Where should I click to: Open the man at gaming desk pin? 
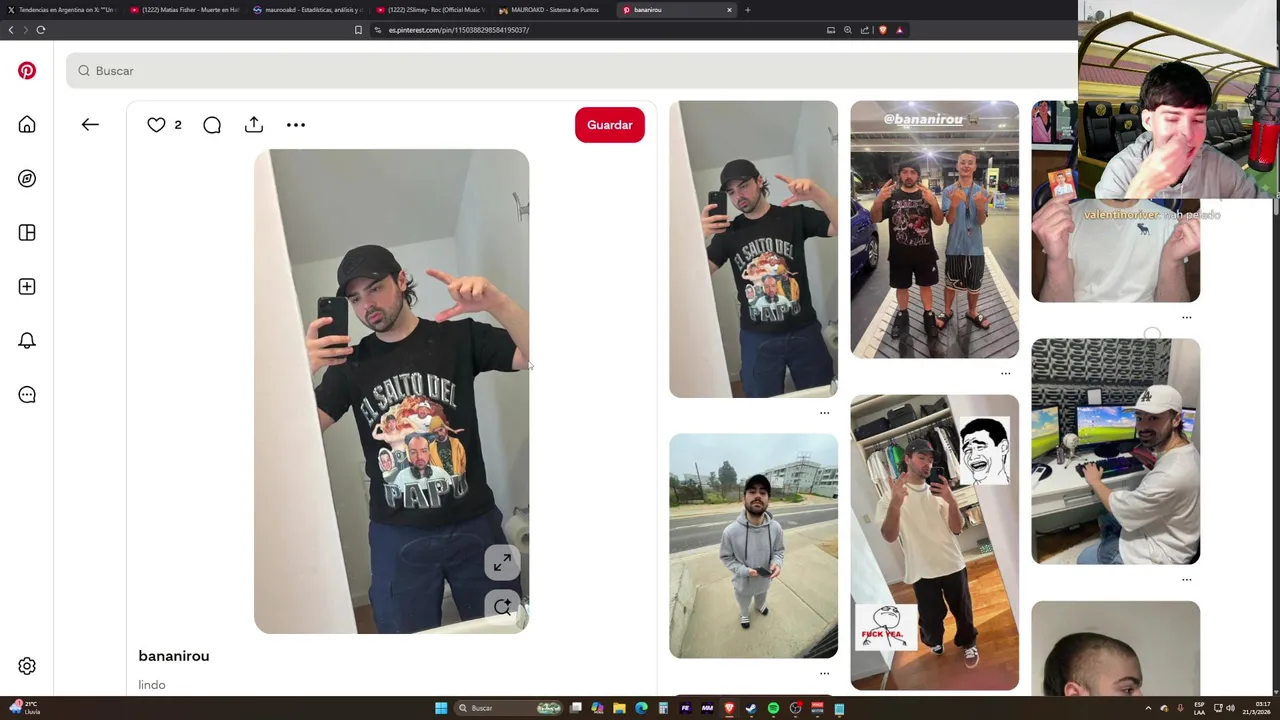point(1115,451)
